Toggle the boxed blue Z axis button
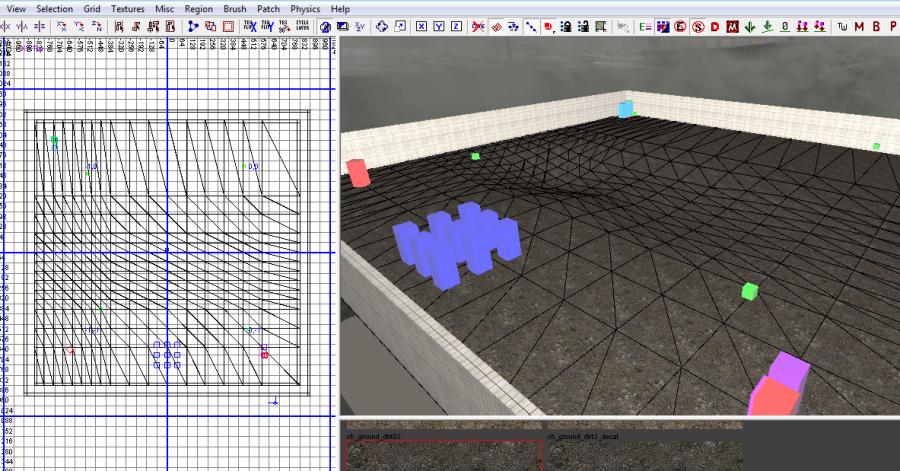 pyautogui.click(x=457, y=26)
